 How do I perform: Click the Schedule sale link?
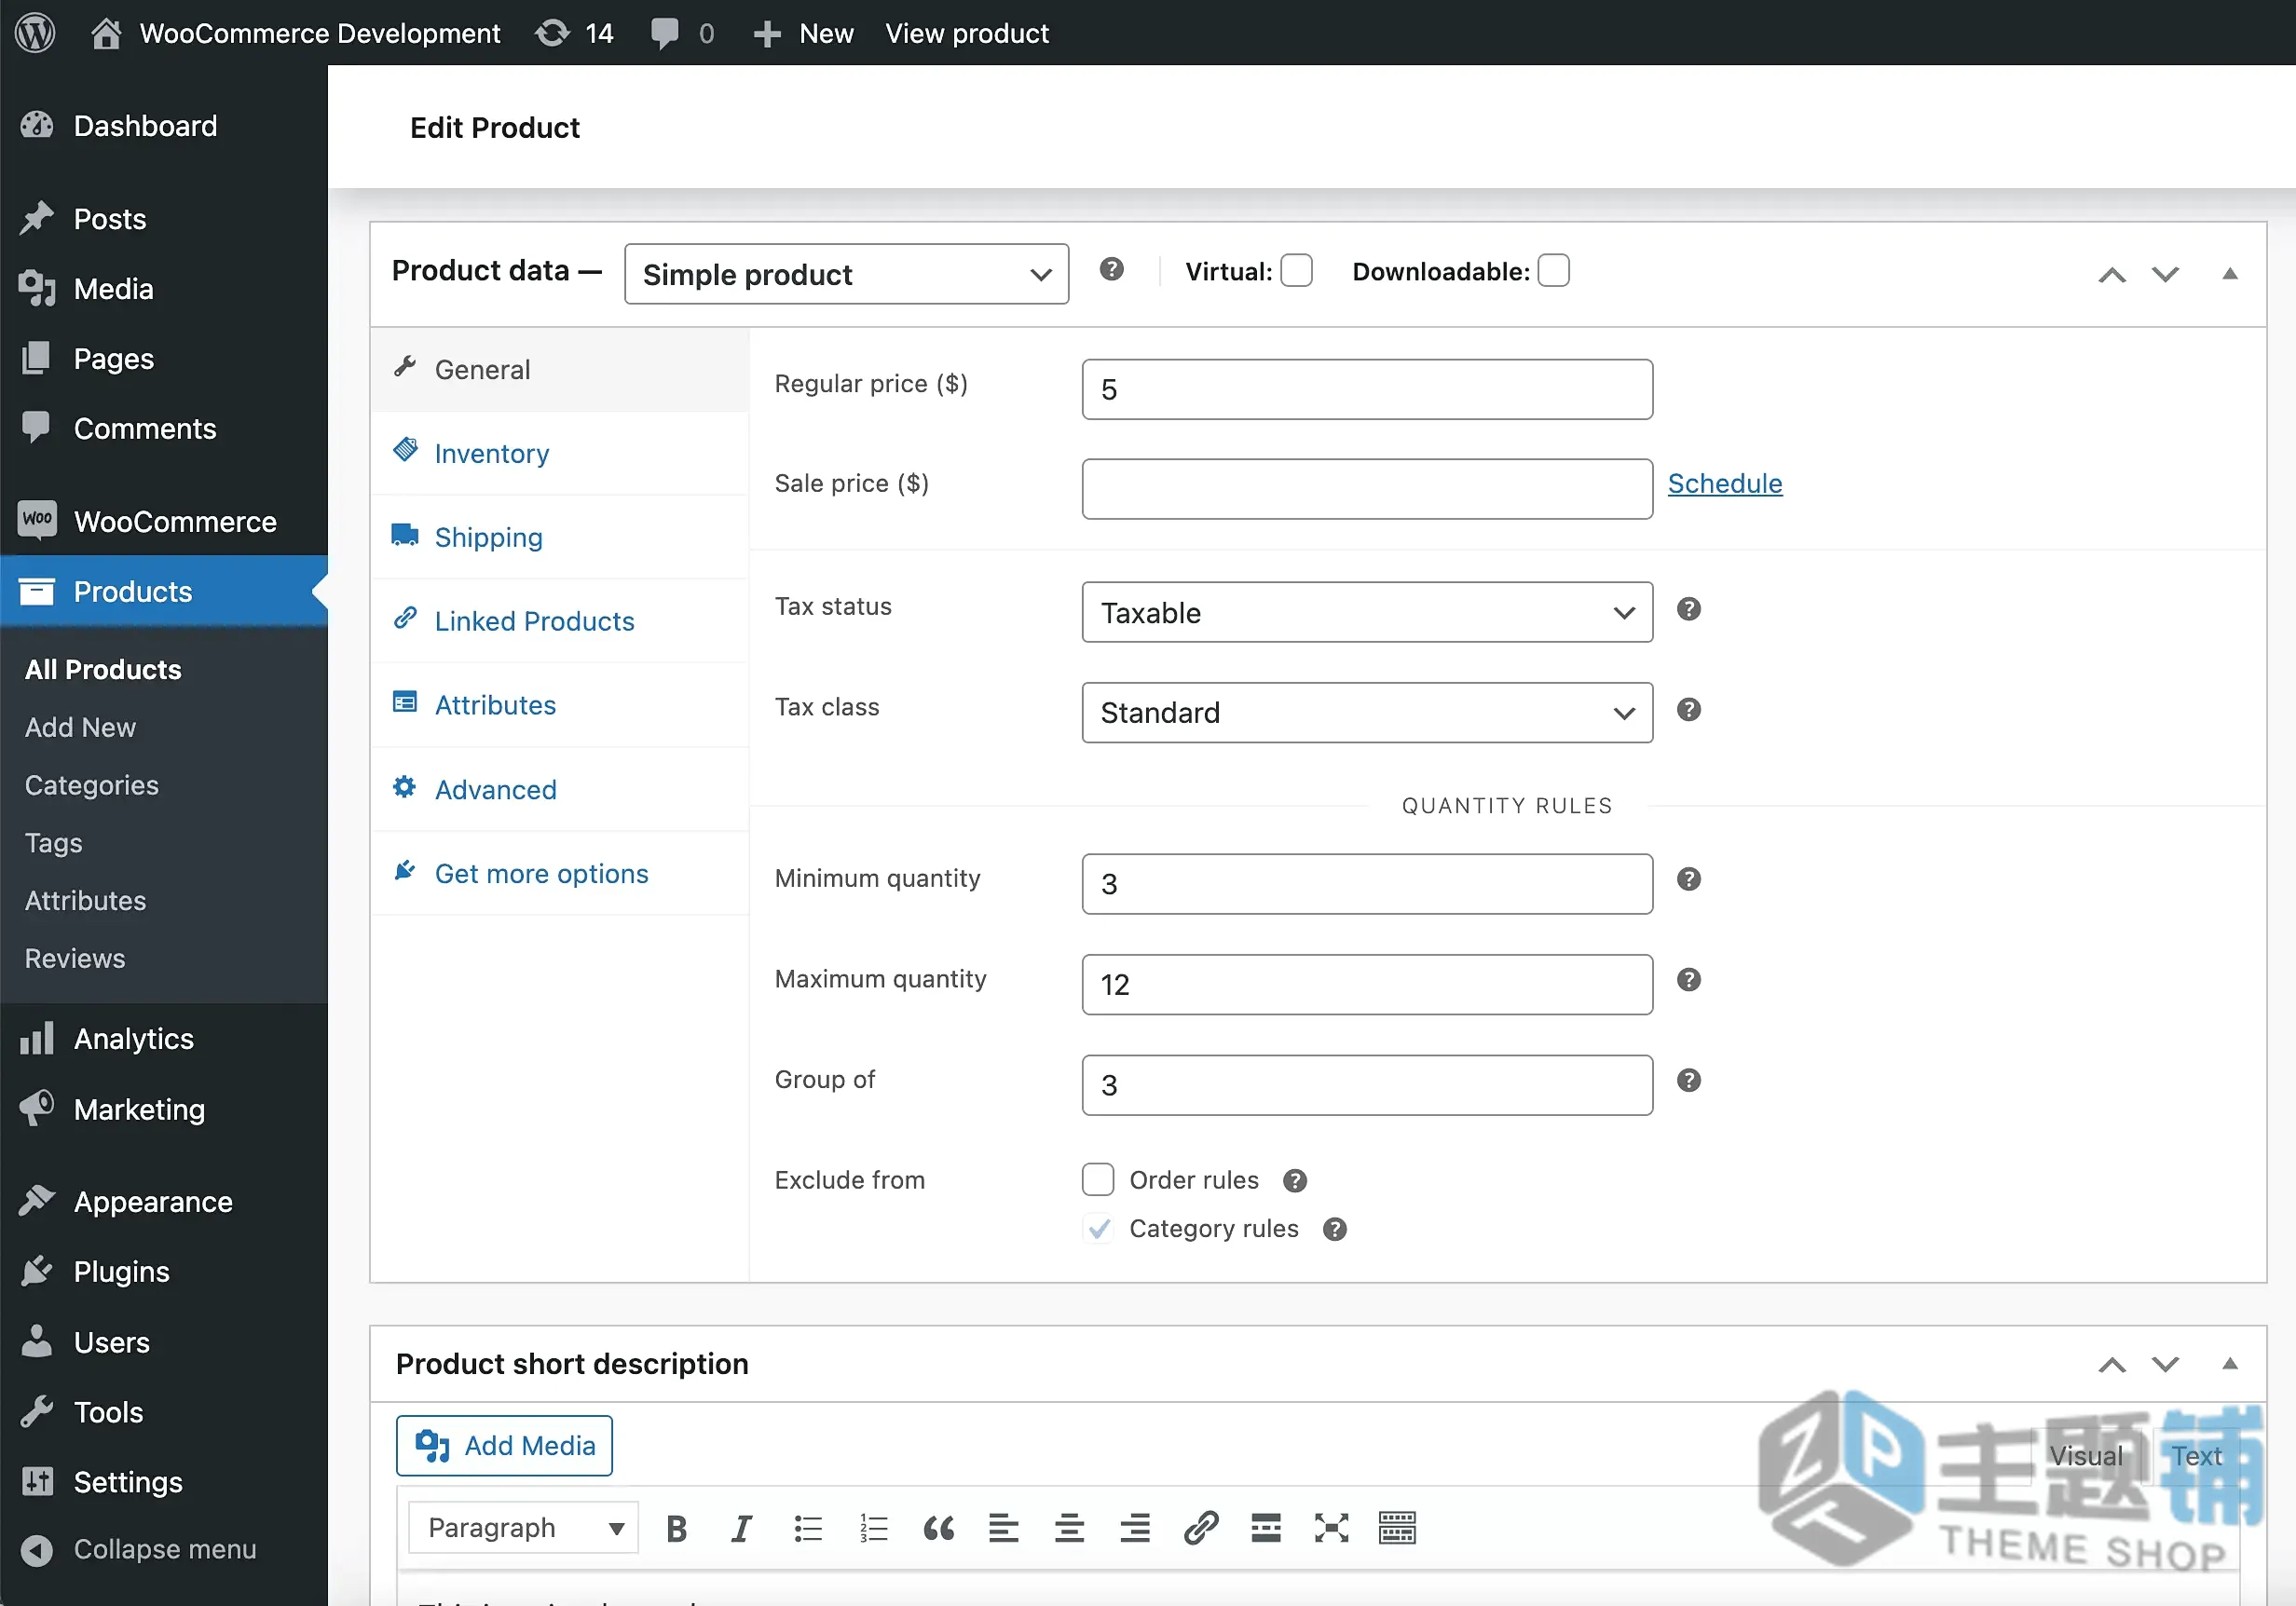pyautogui.click(x=1724, y=484)
